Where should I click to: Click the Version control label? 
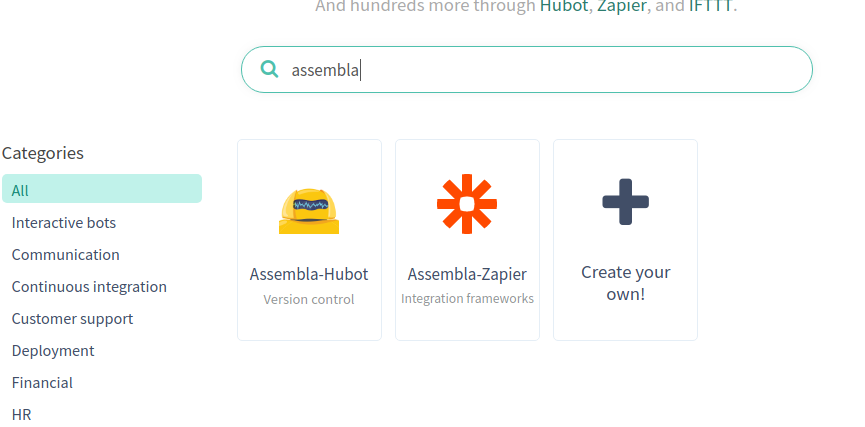[309, 300]
